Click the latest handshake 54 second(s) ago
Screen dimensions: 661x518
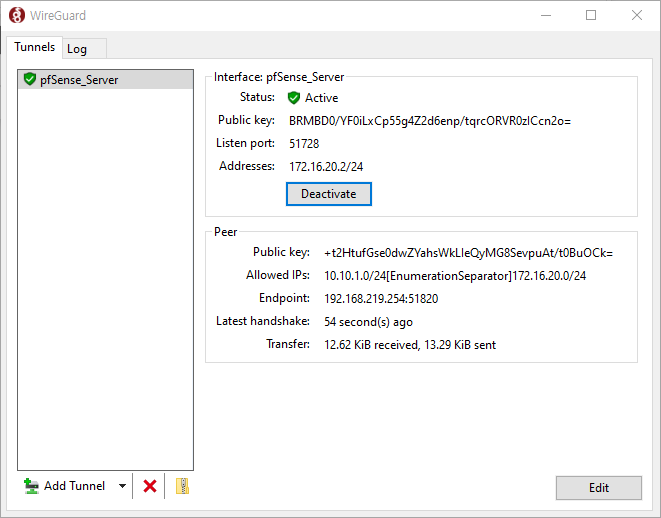pyautogui.click(x=368, y=322)
